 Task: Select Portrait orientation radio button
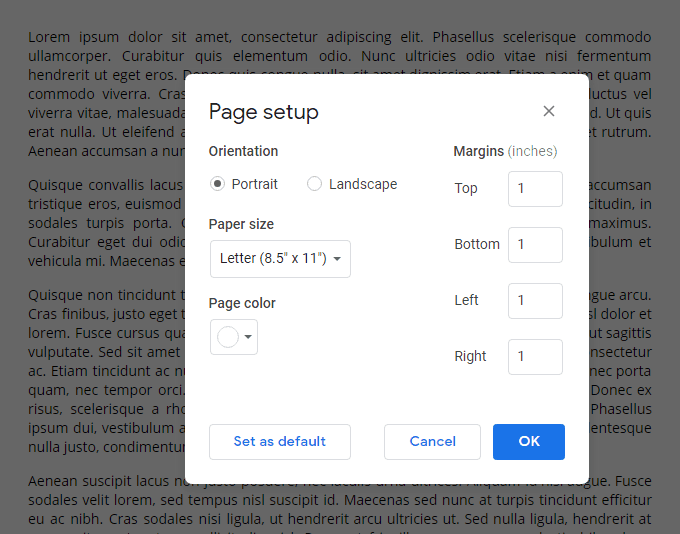pos(218,184)
